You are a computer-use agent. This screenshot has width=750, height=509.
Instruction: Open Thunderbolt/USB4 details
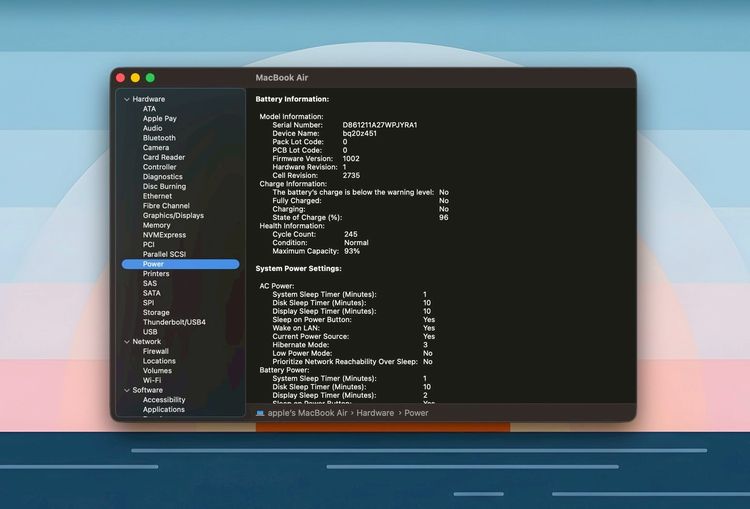[174, 322]
